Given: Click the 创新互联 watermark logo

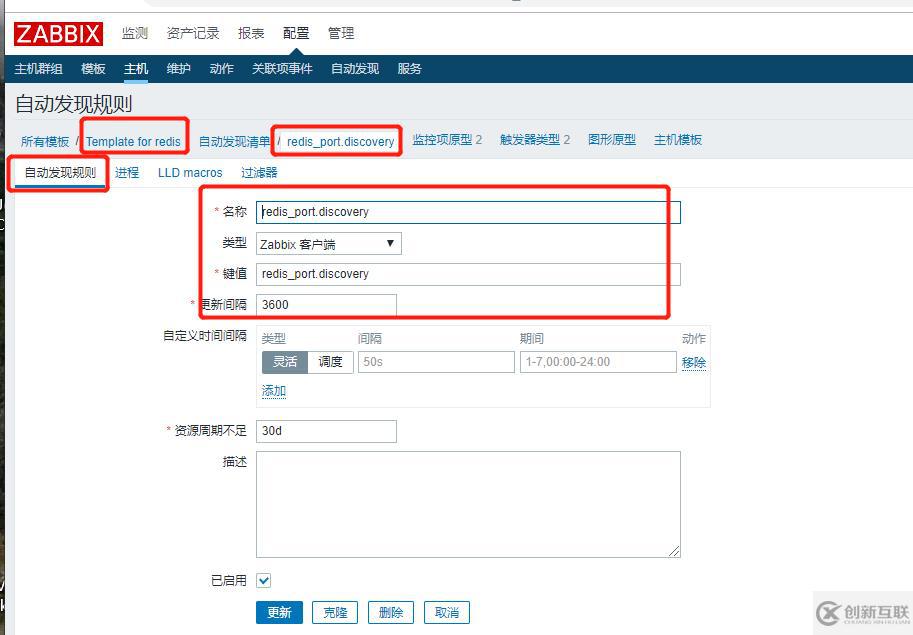Looking at the screenshot, I should pyautogui.click(x=862, y=611).
